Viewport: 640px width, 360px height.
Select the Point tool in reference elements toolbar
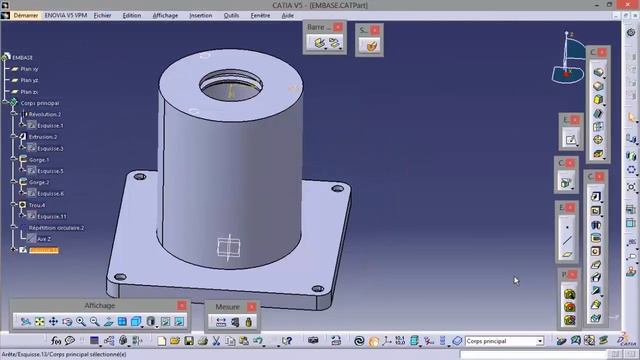click(x=567, y=227)
